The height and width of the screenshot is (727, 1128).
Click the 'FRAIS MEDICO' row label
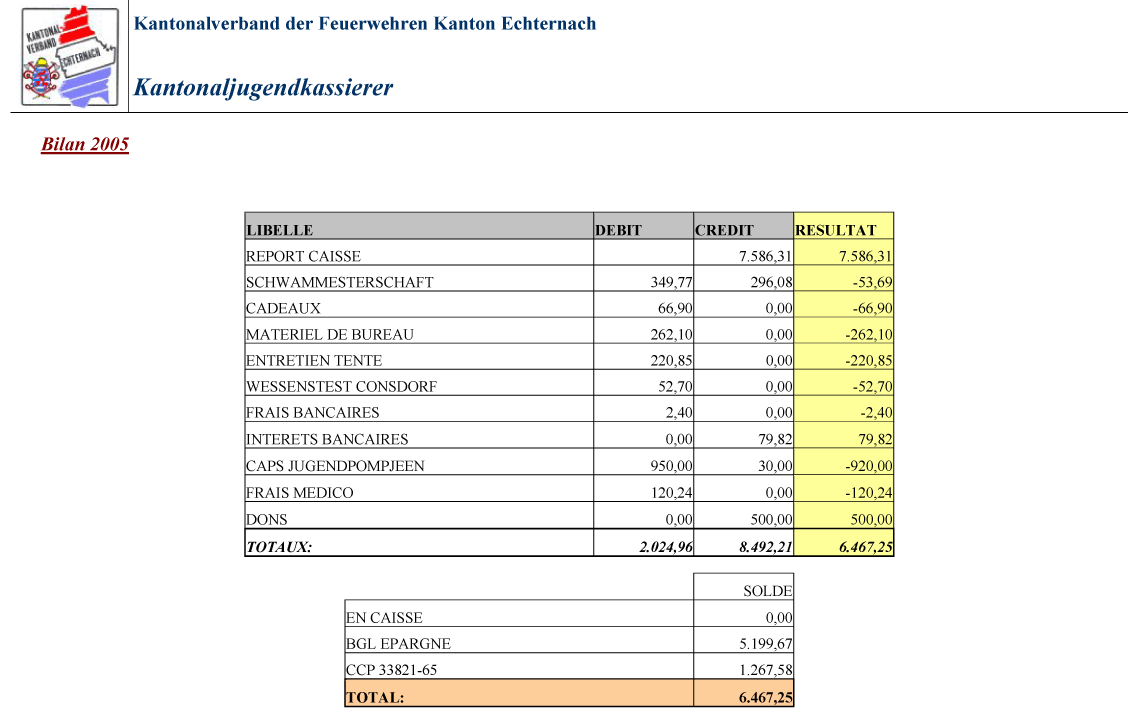tap(299, 493)
